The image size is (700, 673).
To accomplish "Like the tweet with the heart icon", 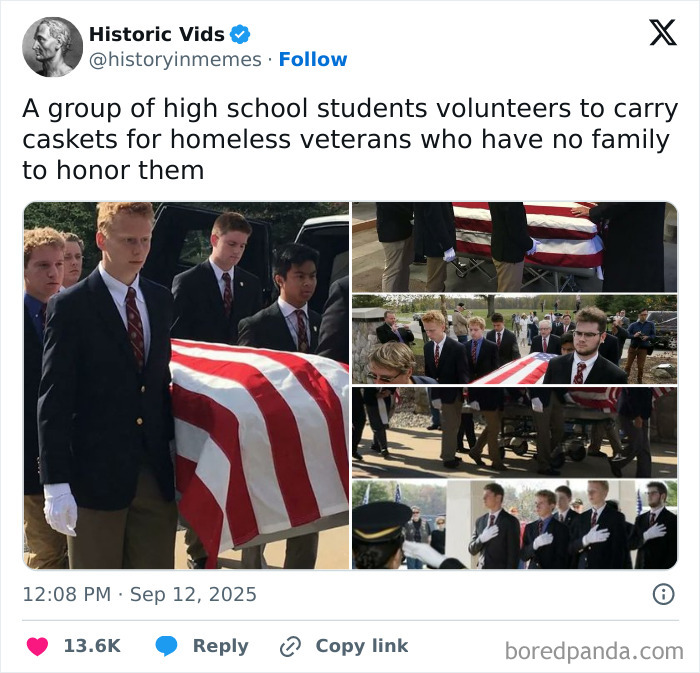I will pyautogui.click(x=38, y=646).
